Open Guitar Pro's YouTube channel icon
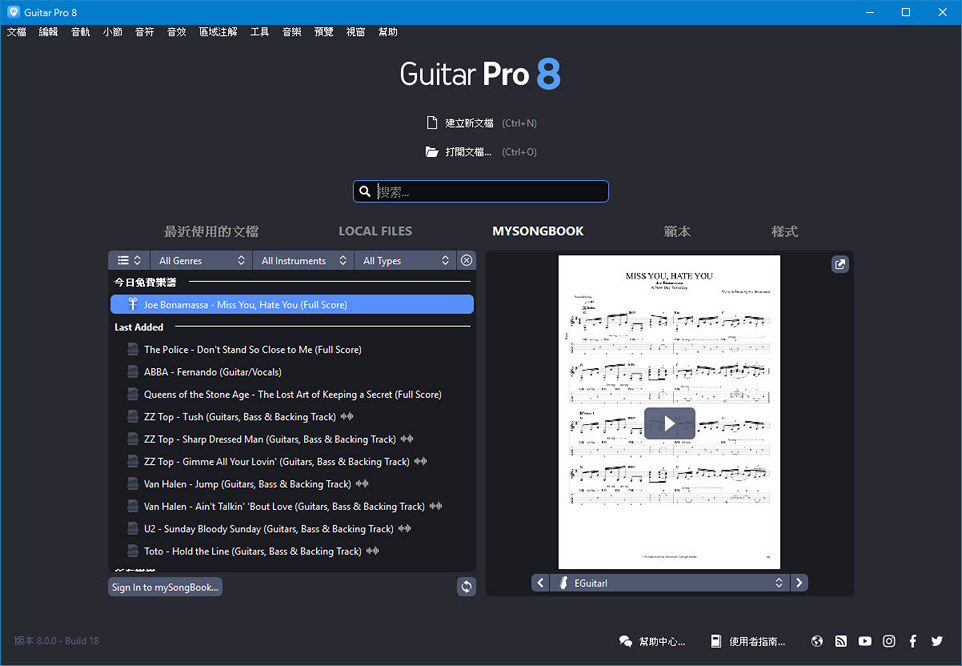 [864, 641]
